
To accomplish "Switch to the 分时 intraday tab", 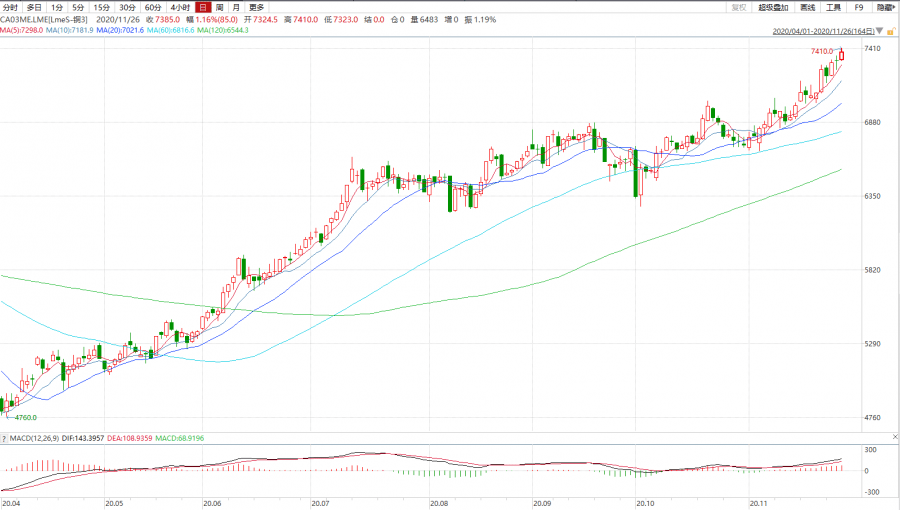I will tap(11, 7).
